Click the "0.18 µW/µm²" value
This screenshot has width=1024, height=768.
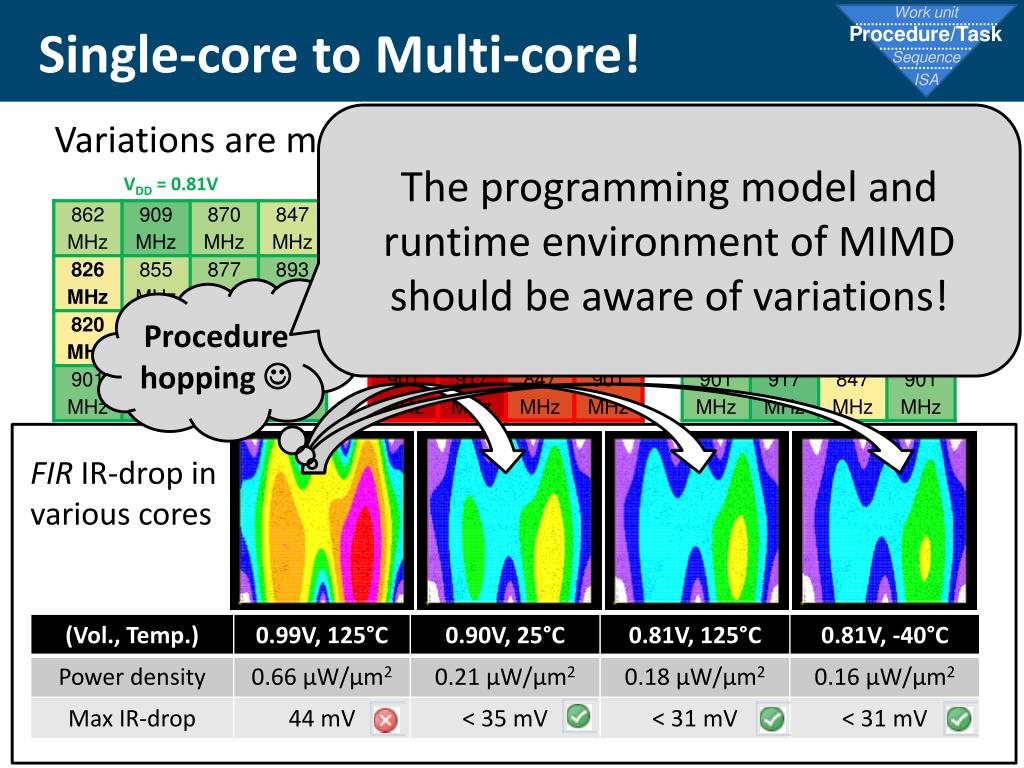[x=695, y=677]
